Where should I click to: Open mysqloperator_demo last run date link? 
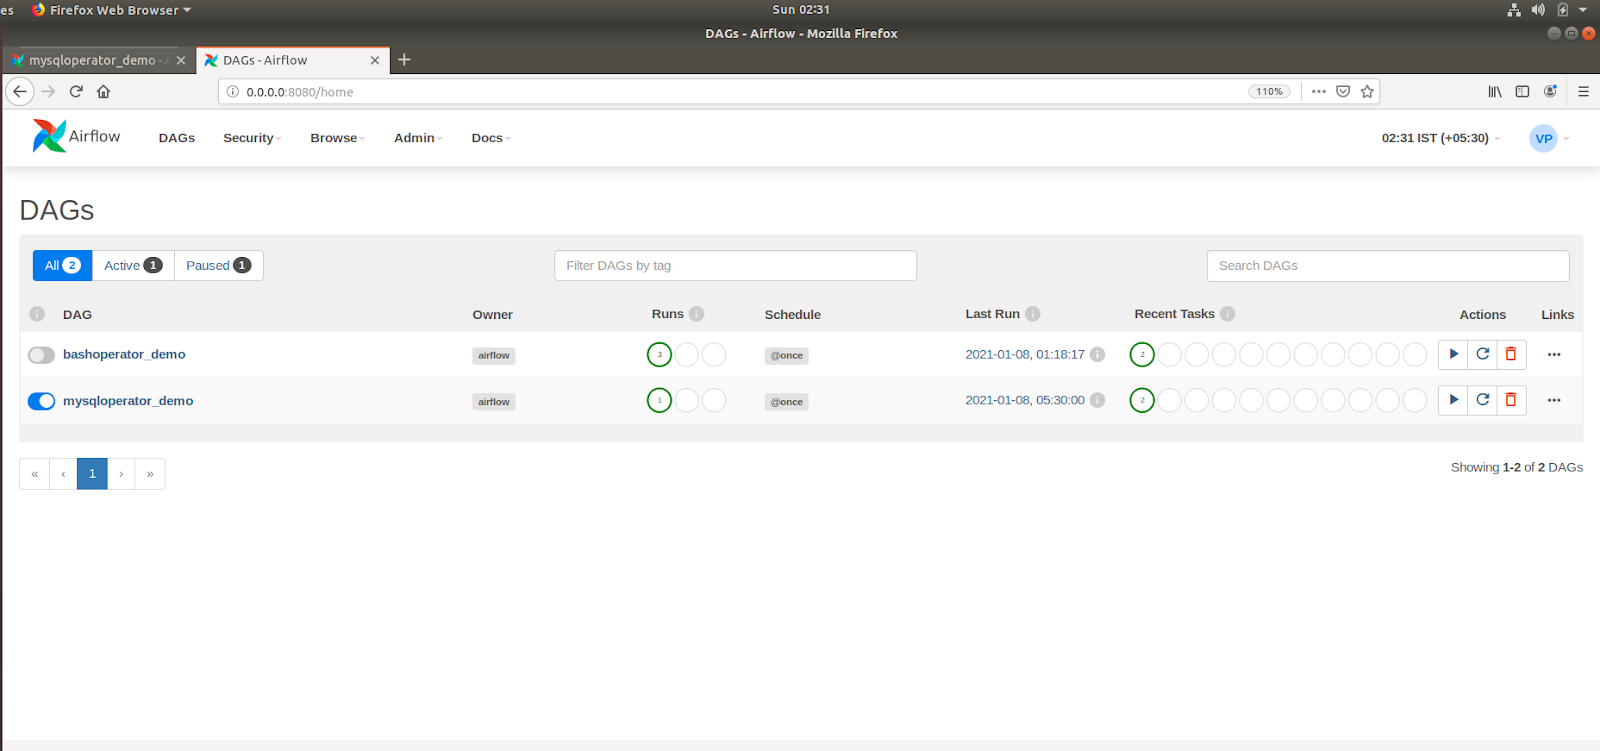[x=1024, y=400]
